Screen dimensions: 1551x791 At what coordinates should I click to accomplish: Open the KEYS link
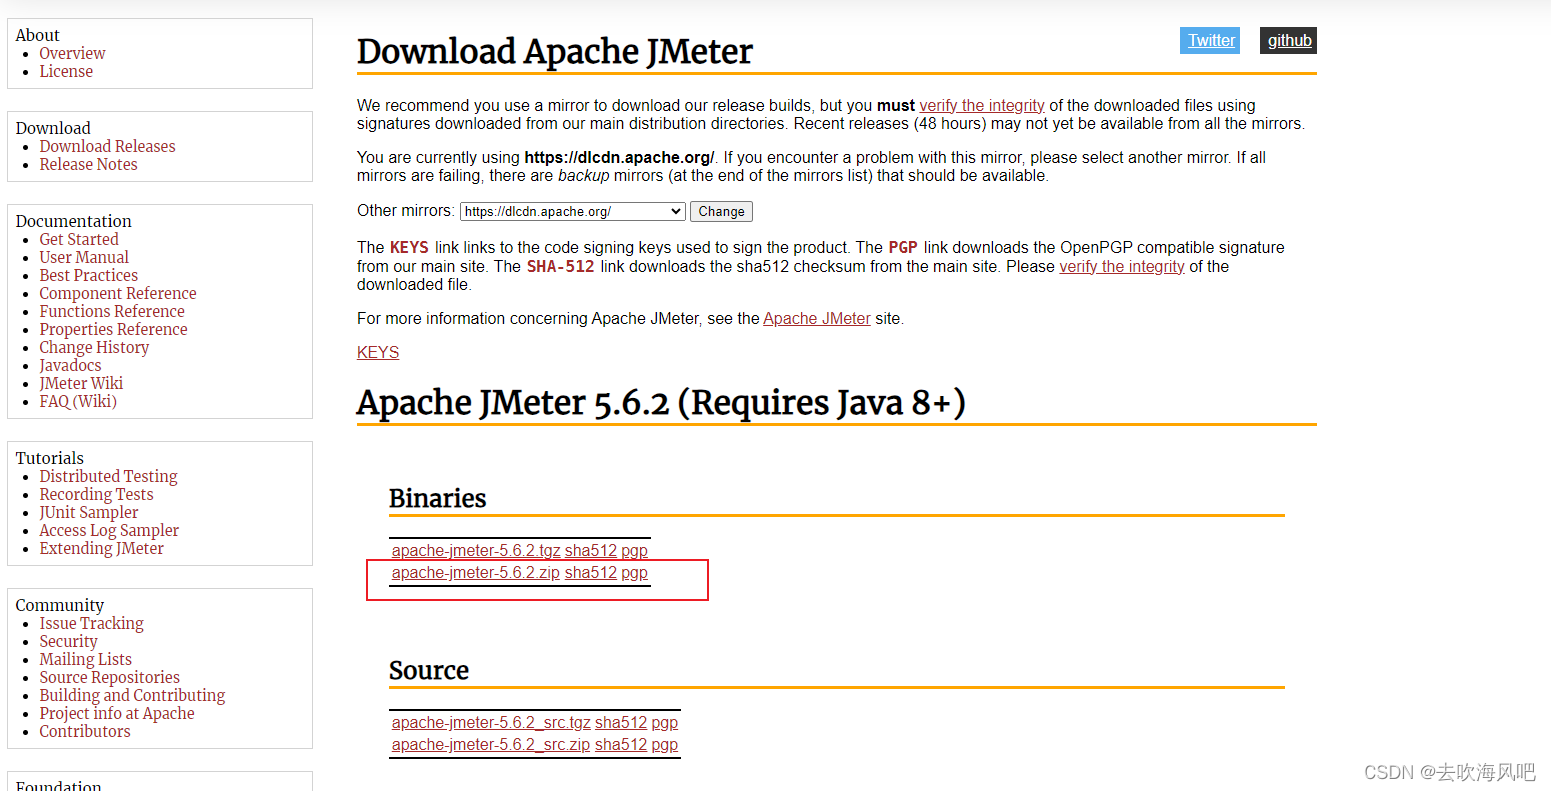coord(377,351)
